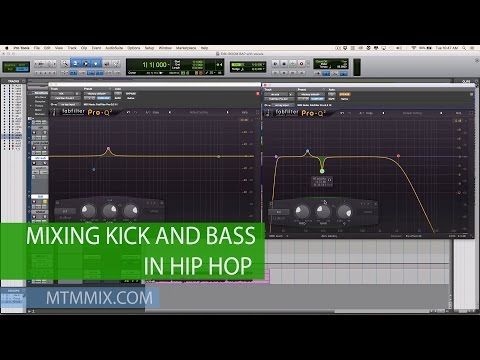Click the gain knob in left Pro-Q 2
The image size is (480, 360).
(110, 210)
